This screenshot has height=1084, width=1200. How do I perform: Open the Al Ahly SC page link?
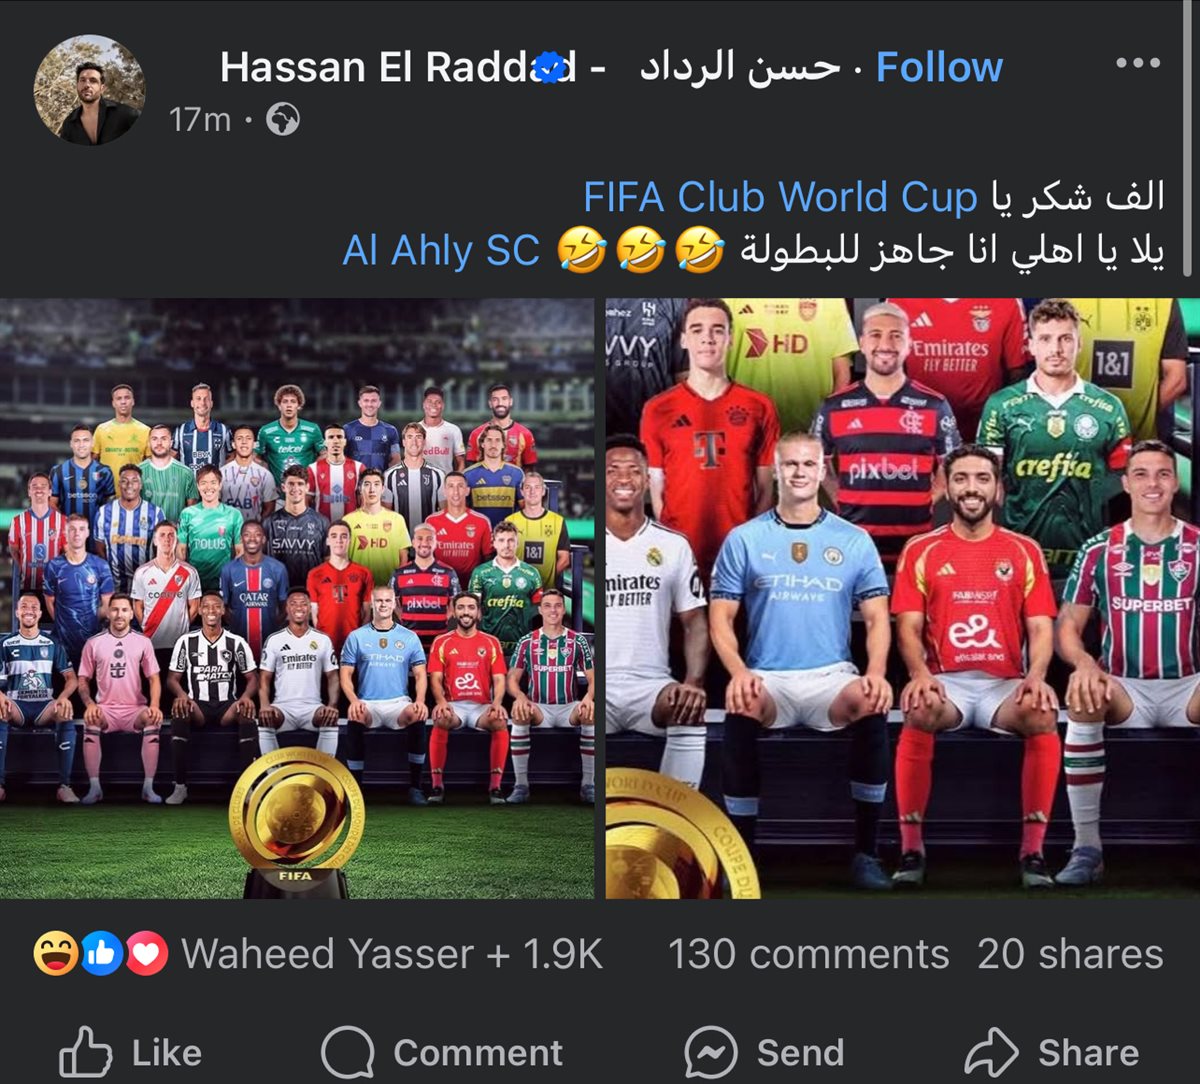441,251
